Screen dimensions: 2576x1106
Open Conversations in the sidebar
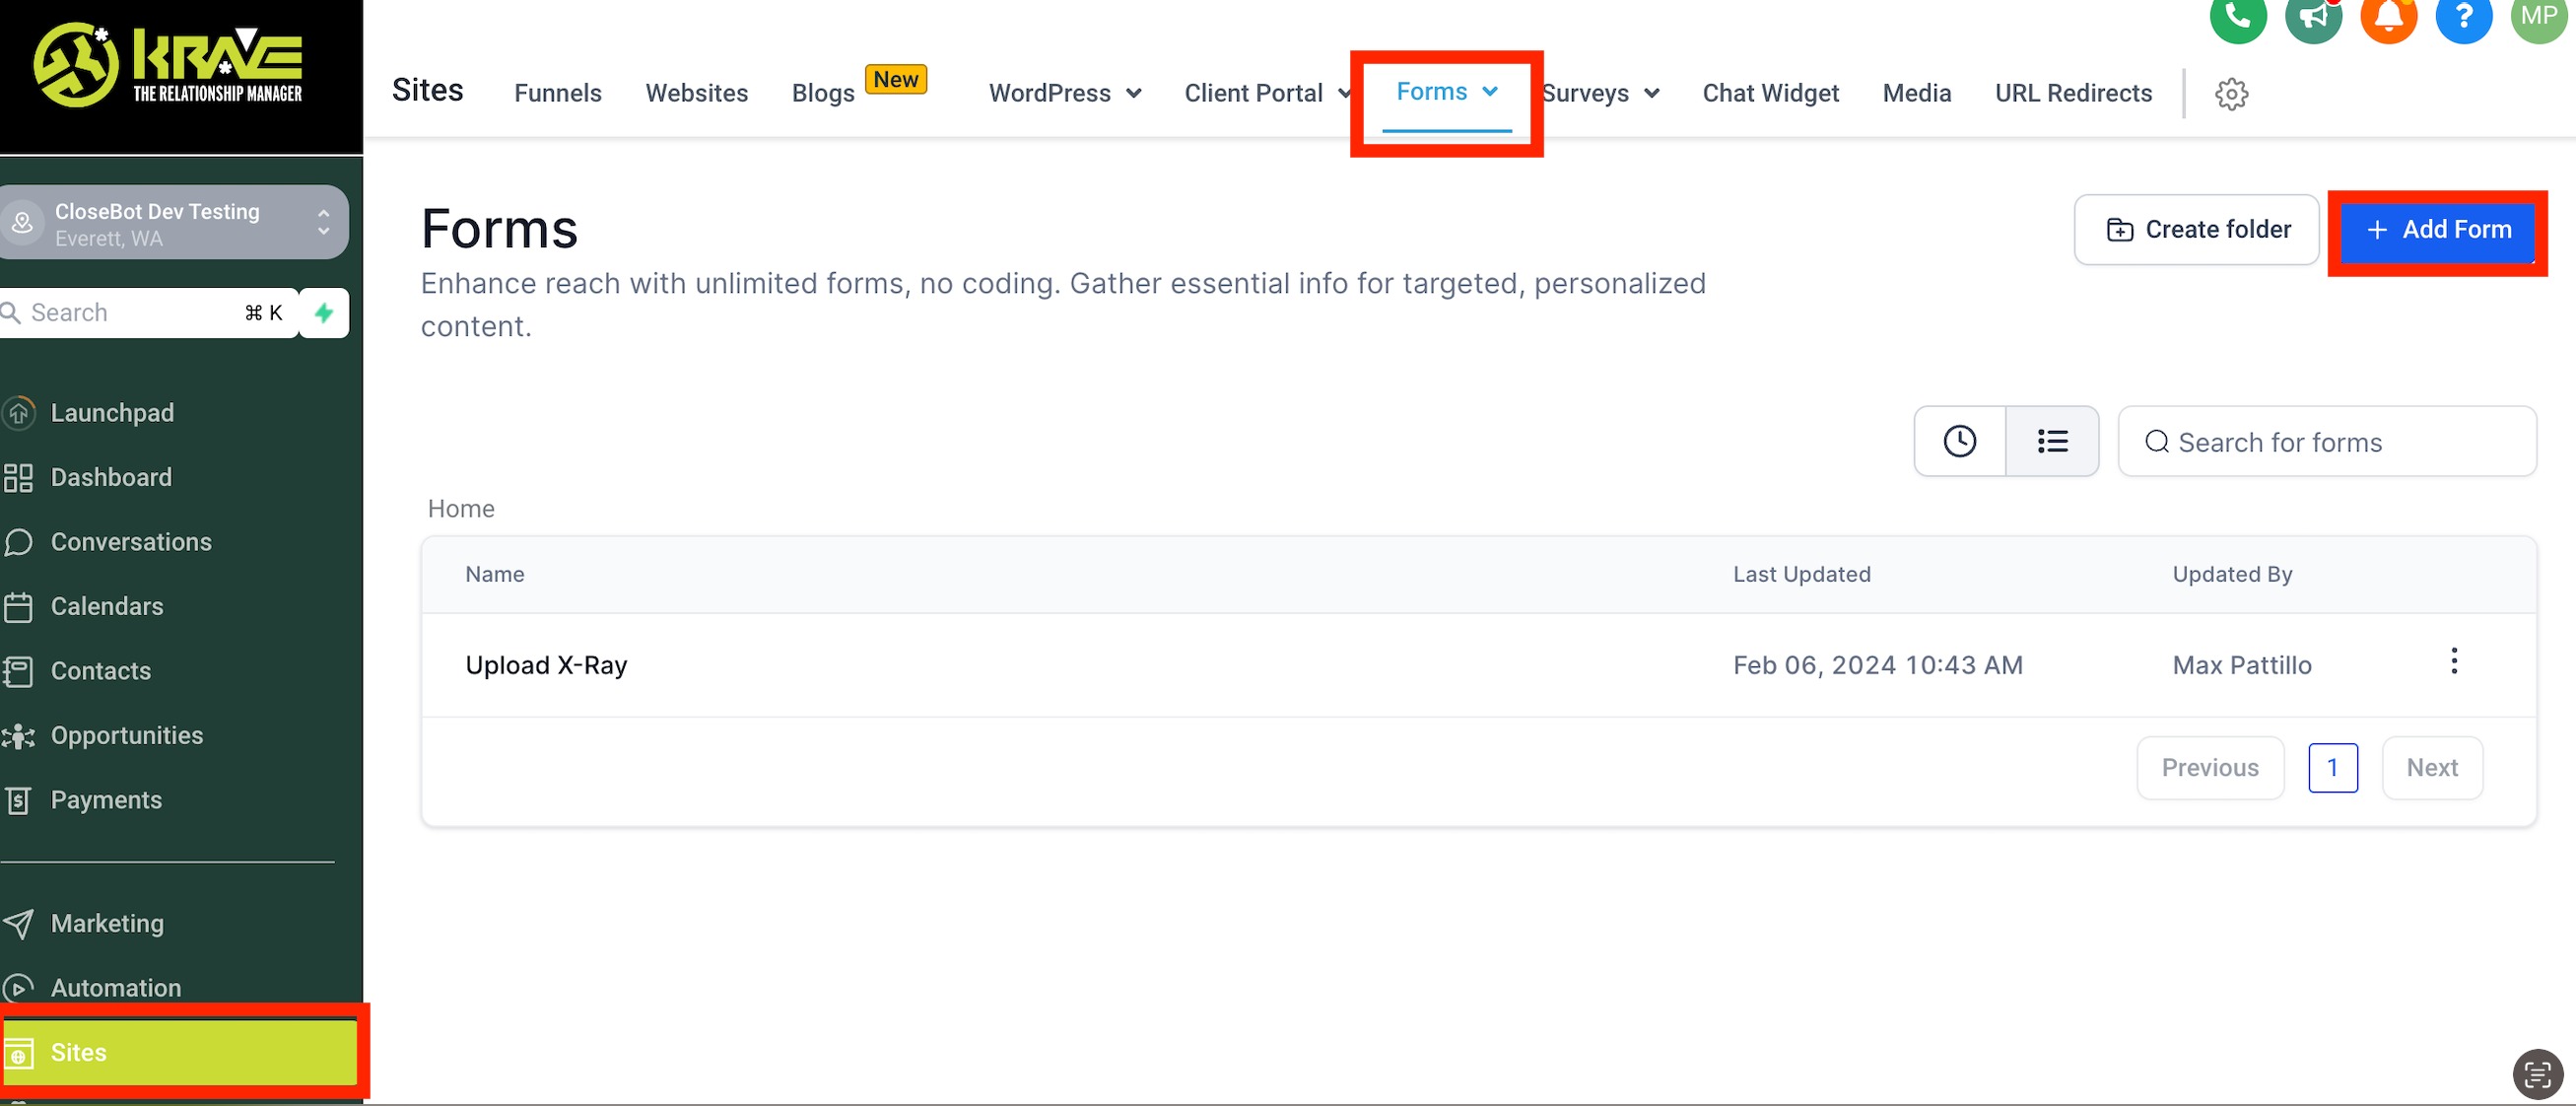[130, 542]
